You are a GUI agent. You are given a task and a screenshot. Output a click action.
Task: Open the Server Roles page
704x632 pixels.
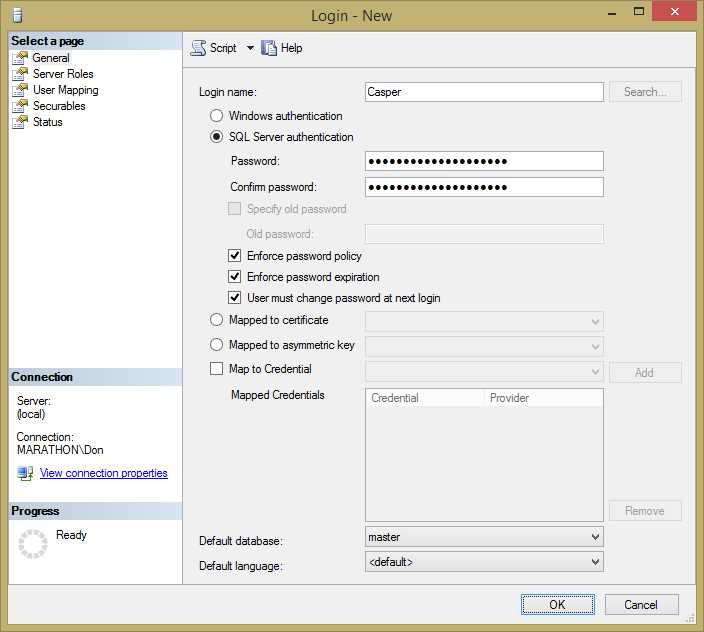coord(63,74)
